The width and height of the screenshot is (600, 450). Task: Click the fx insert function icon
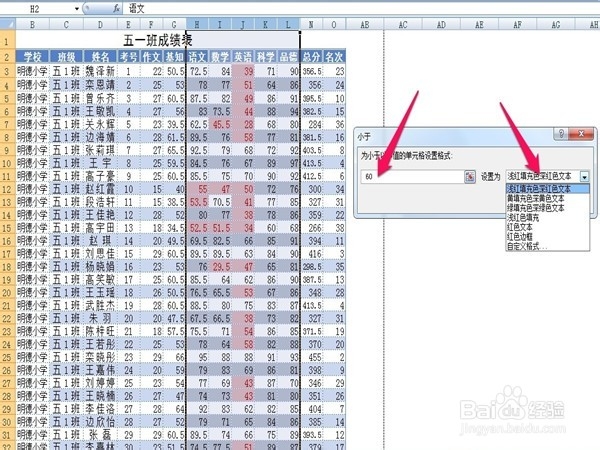pyautogui.click(x=117, y=8)
